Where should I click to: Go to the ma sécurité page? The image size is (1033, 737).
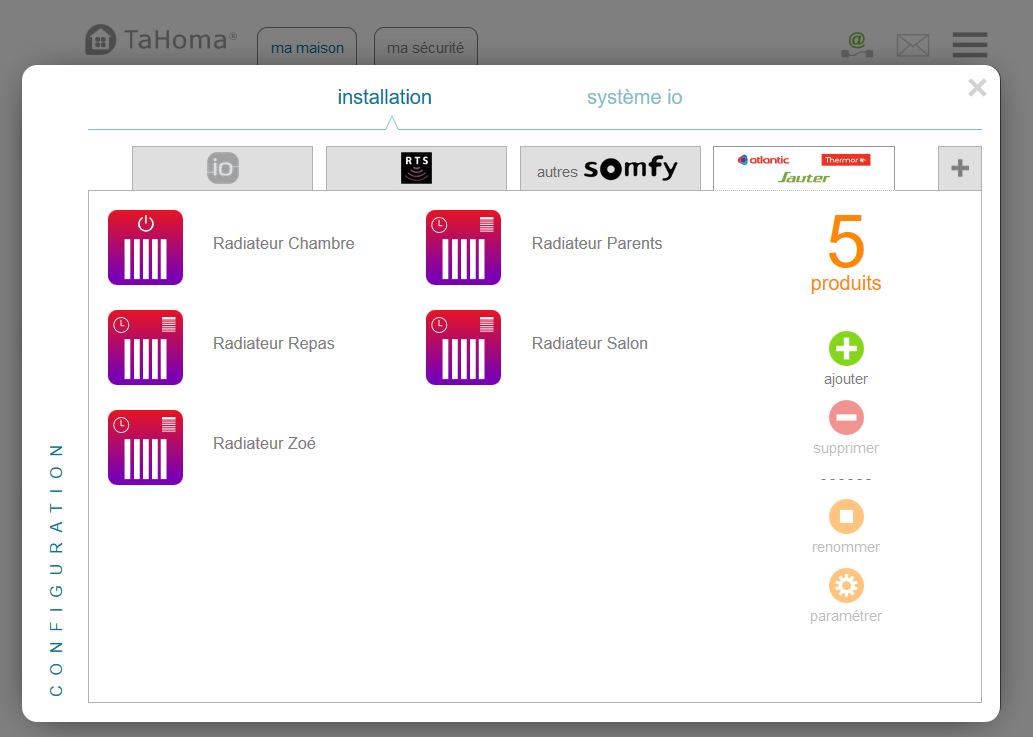pyautogui.click(x=425, y=48)
